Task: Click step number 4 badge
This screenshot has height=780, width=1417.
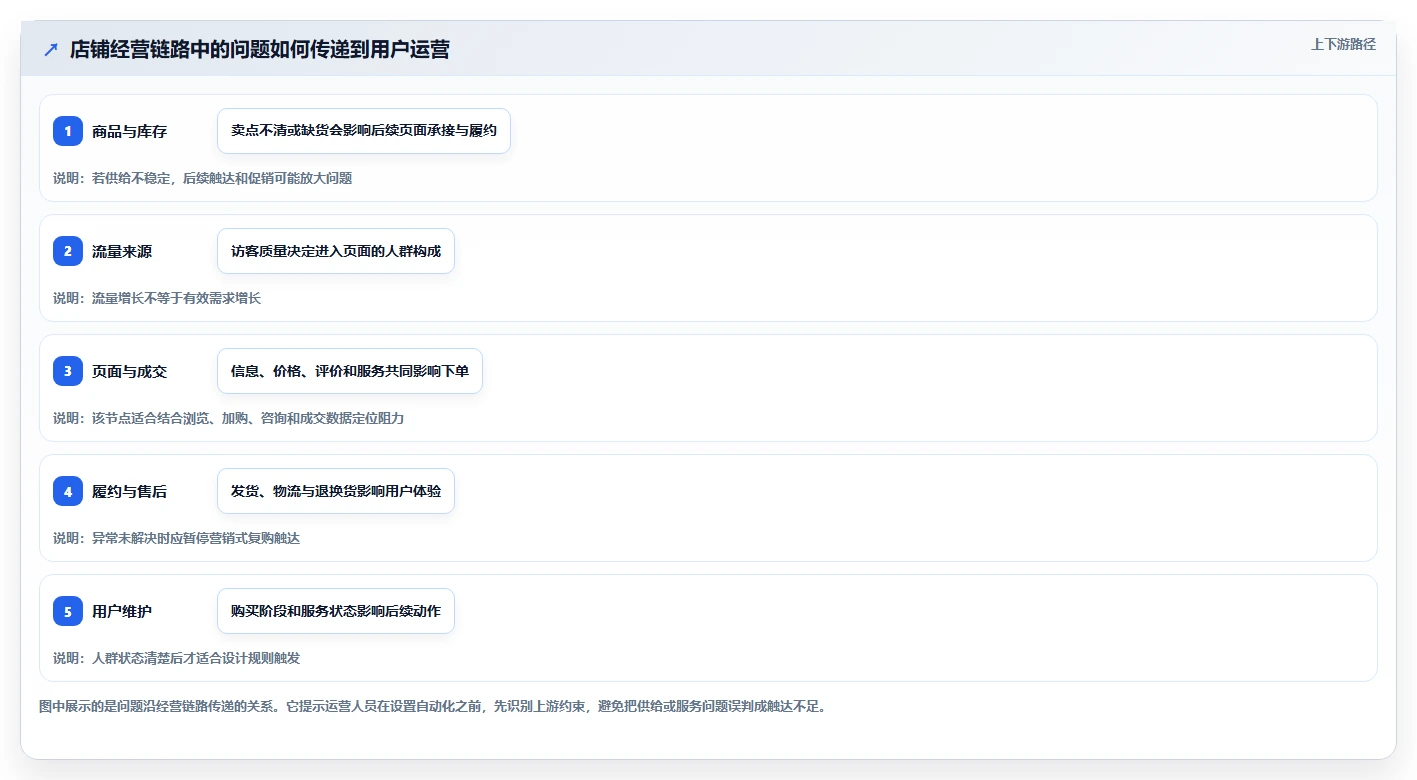Action: click(68, 491)
